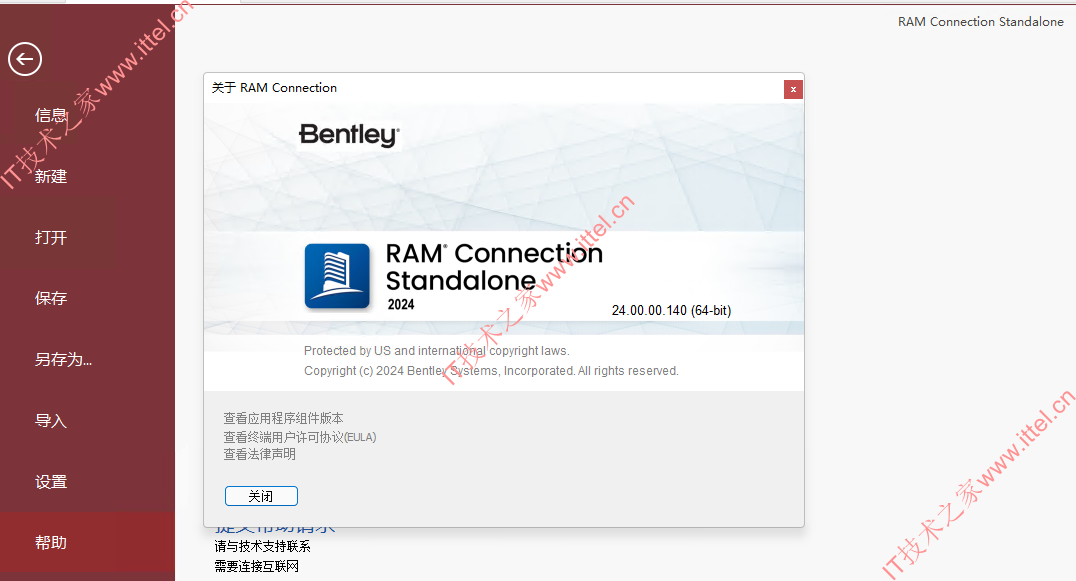Open 查看法律声明 legal notice link
Screen dimensions: 1076x581
259,454
